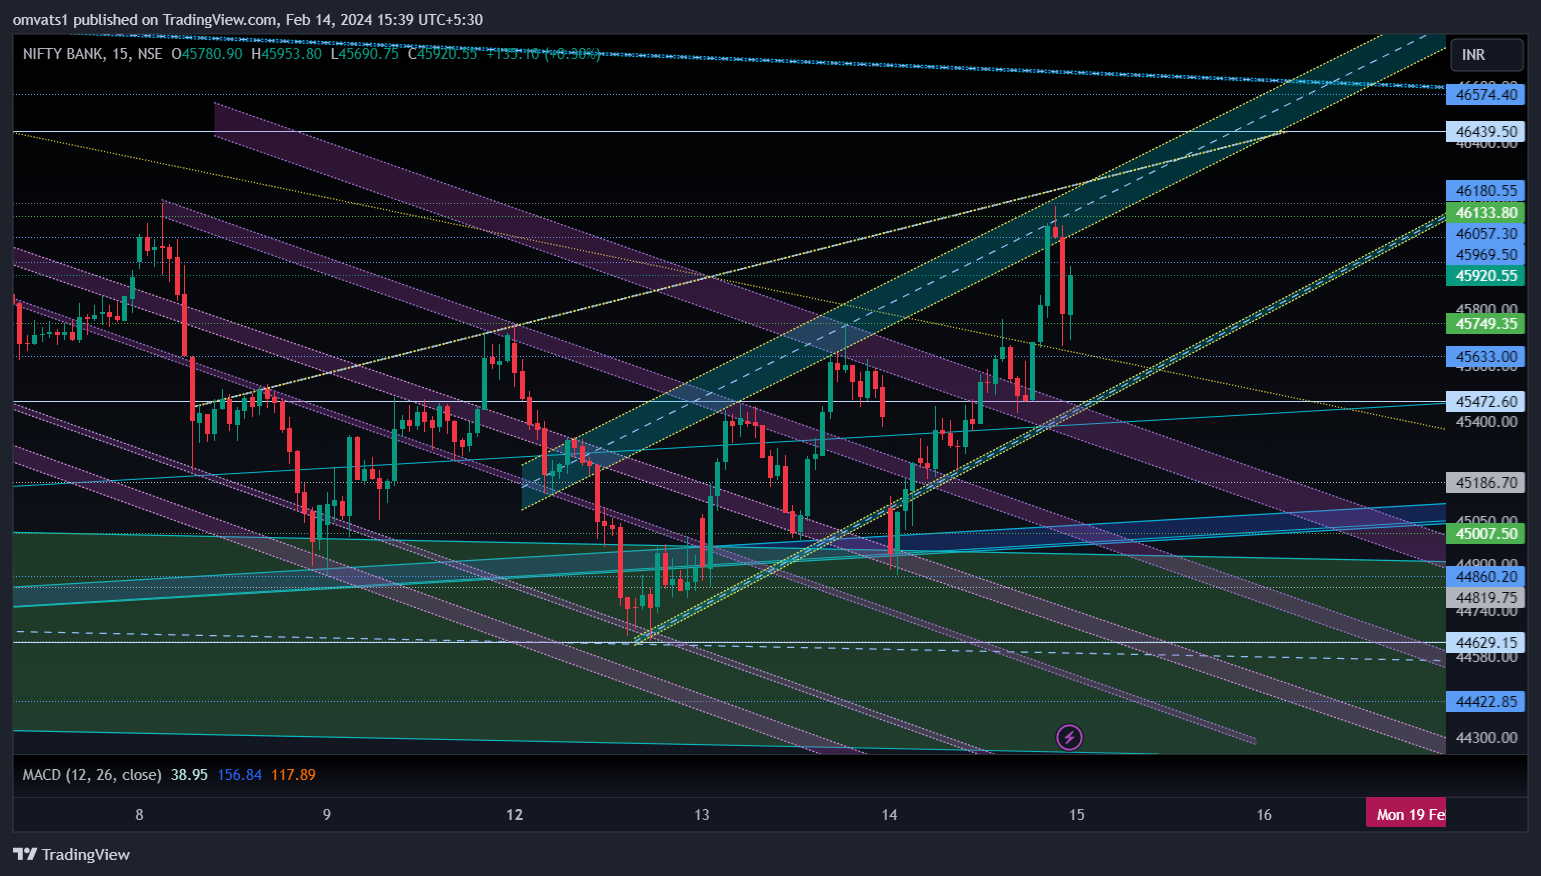Screen dimensions: 1541x876
Task: Click the MACD signal value 156.84
Action: [x=239, y=774]
